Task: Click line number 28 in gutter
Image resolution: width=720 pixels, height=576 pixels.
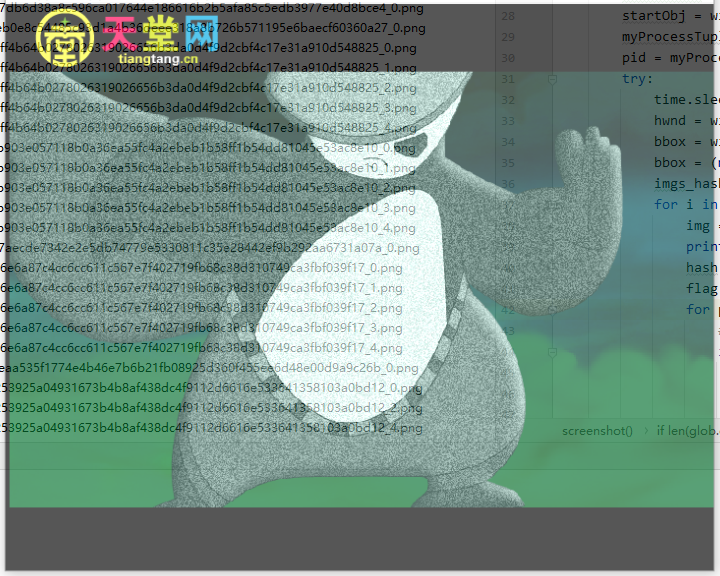Action: click(x=508, y=16)
